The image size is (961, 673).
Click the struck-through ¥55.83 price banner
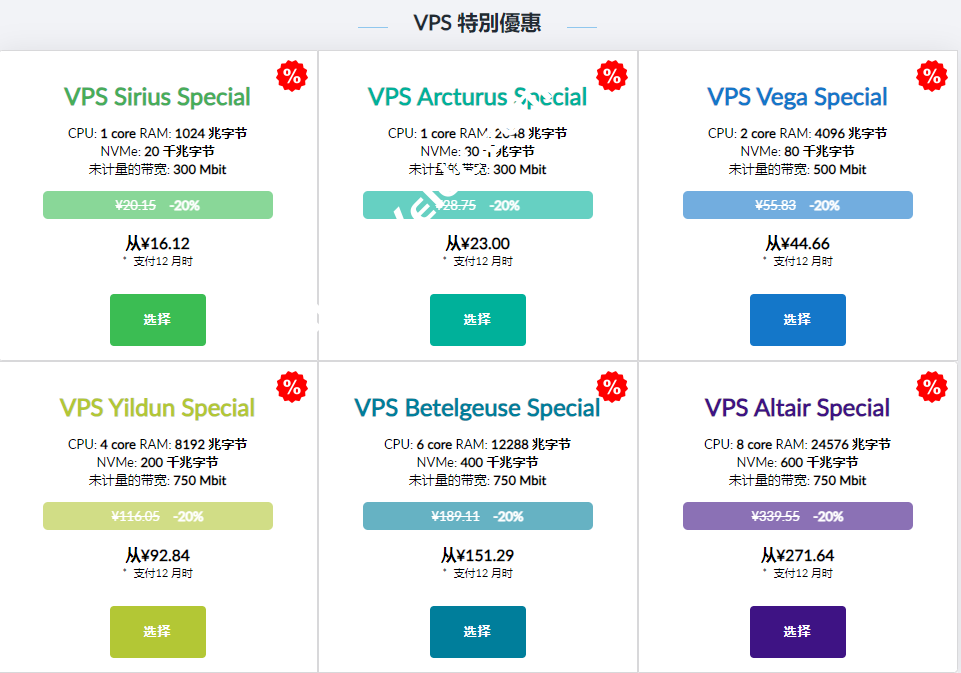coord(797,205)
